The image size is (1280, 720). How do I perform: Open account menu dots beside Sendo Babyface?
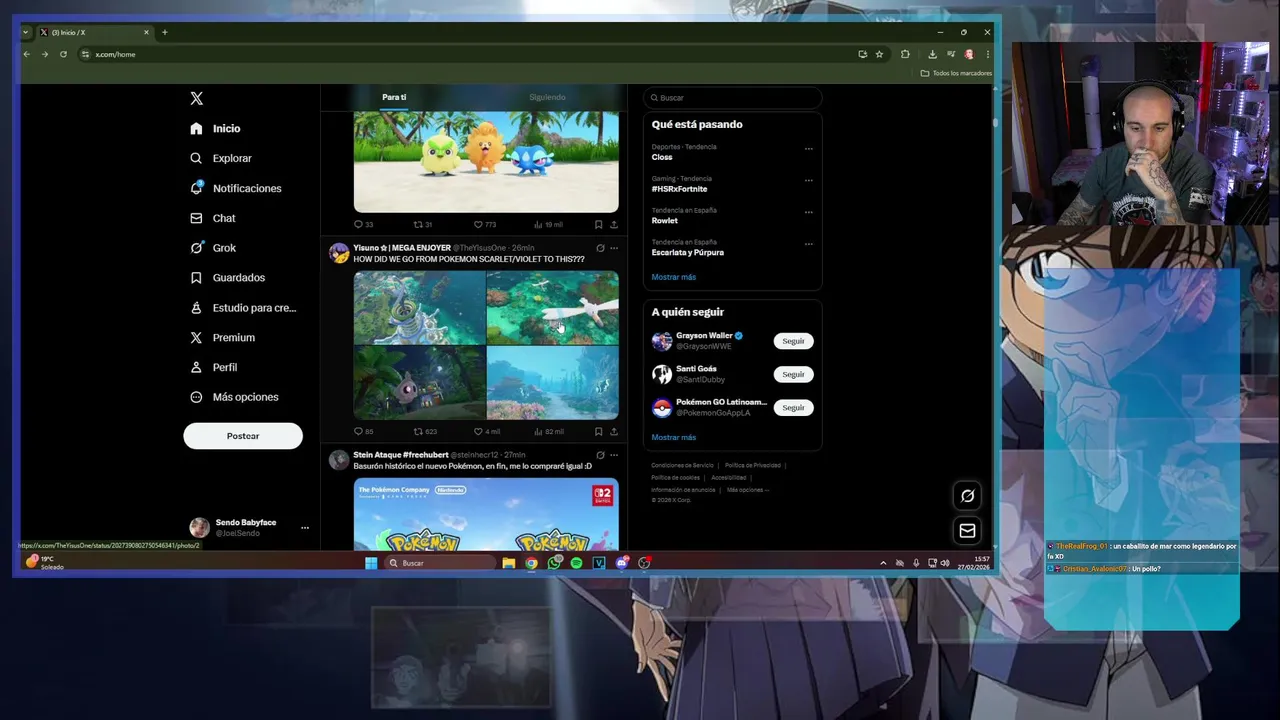pyautogui.click(x=305, y=528)
